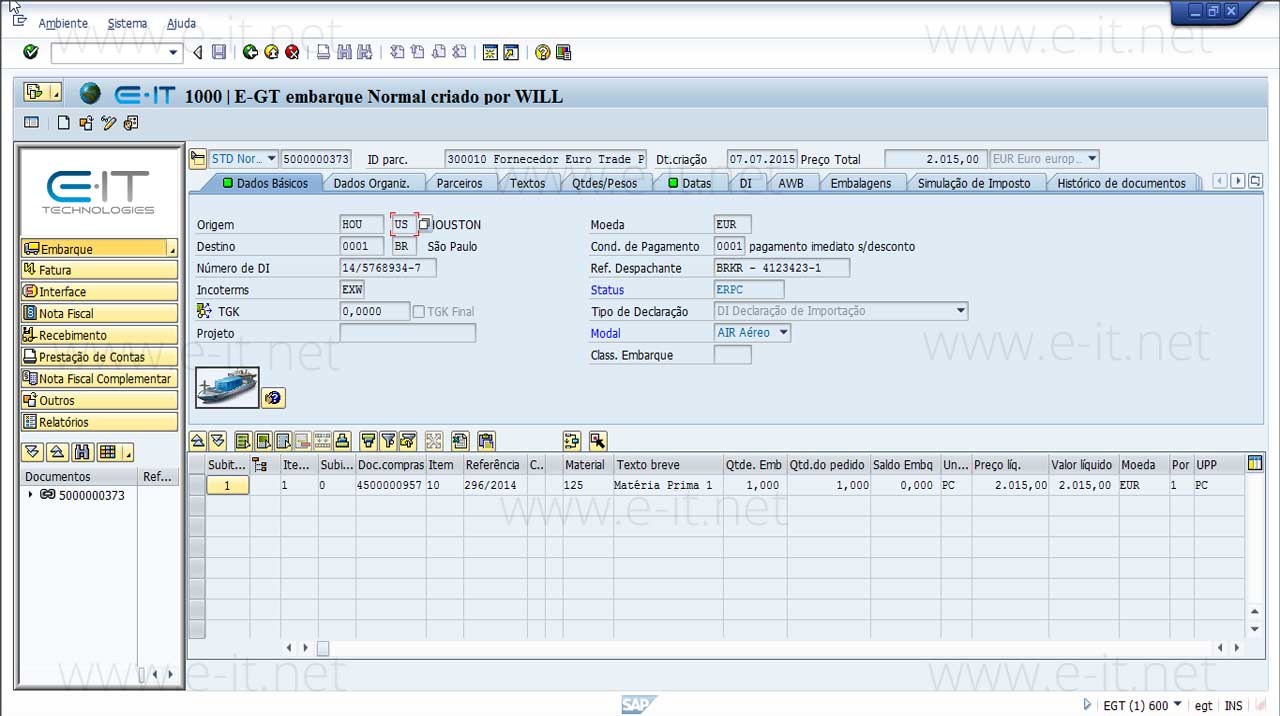Viewport: 1280px width, 716px height.
Task: Open the STD Nor... type dropdown
Action: [x=271, y=159]
